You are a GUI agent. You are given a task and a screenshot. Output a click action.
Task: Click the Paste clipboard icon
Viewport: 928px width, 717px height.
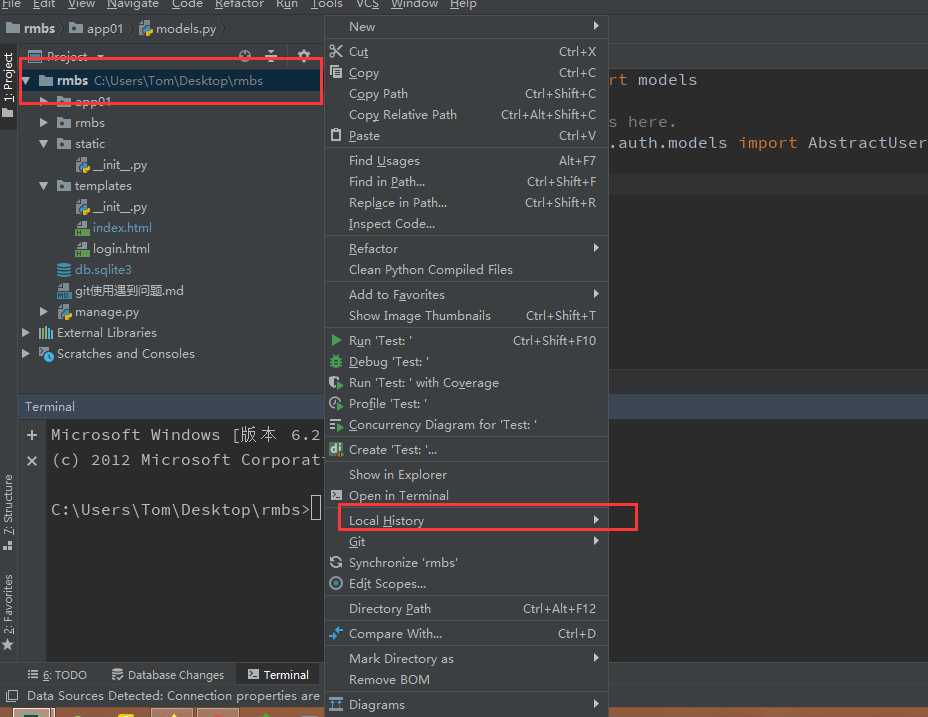tap(336, 135)
